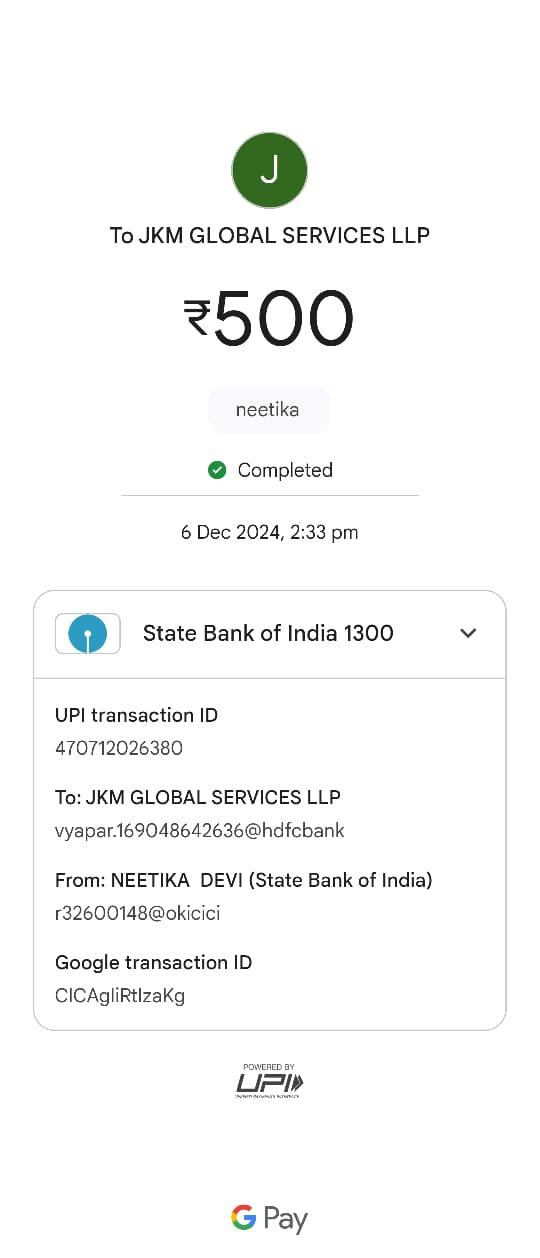Tap the To JKM GLOBAL SERVICES LLP heading
The height and width of the screenshot is (1258, 540).
[x=269, y=236]
